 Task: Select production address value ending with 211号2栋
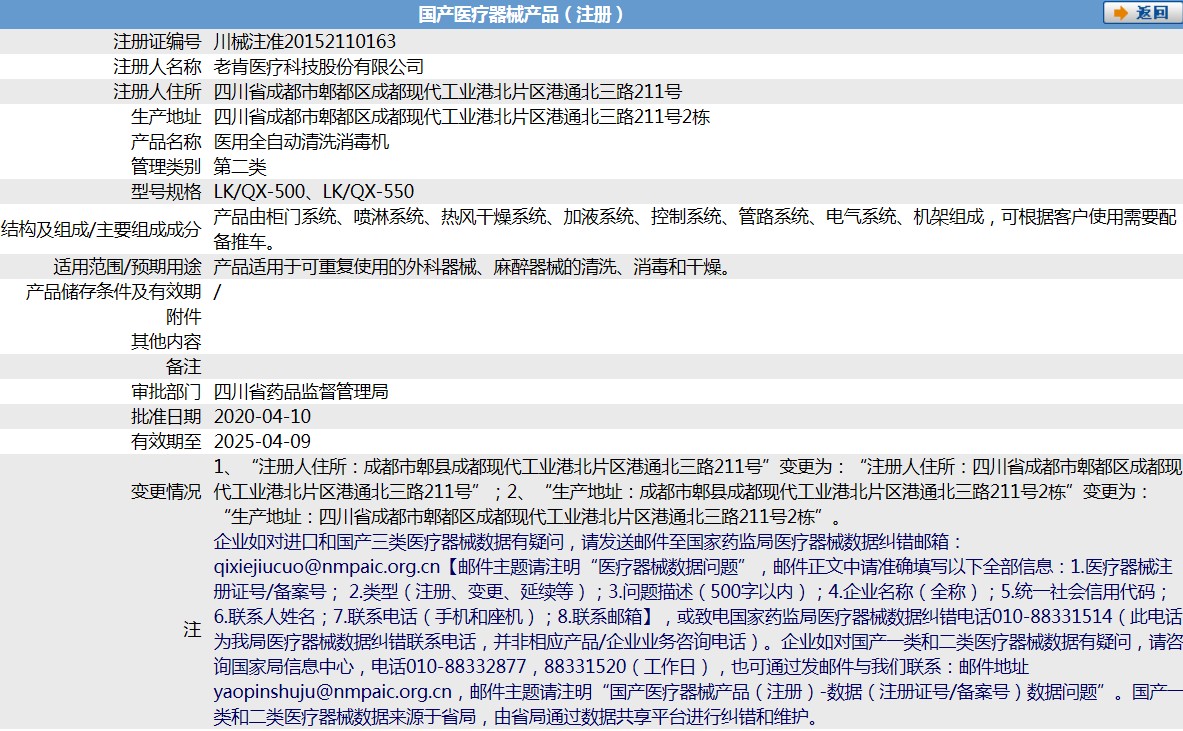pyautogui.click(x=462, y=116)
